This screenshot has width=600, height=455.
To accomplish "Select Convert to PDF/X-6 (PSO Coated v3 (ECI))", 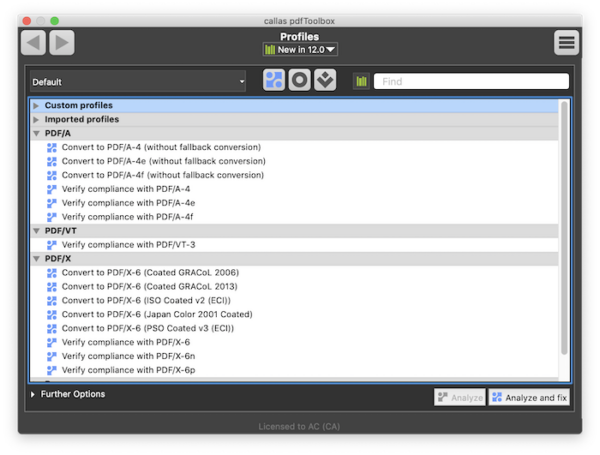I will 148,328.
